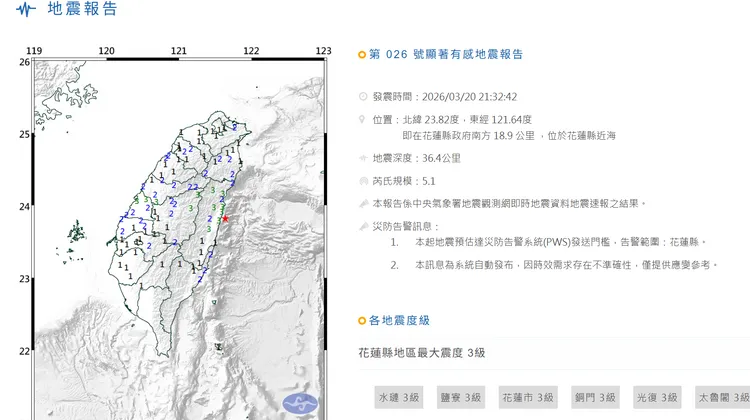Click the red star epicenter marker
Screen dimensions: 750x420
[225, 218]
